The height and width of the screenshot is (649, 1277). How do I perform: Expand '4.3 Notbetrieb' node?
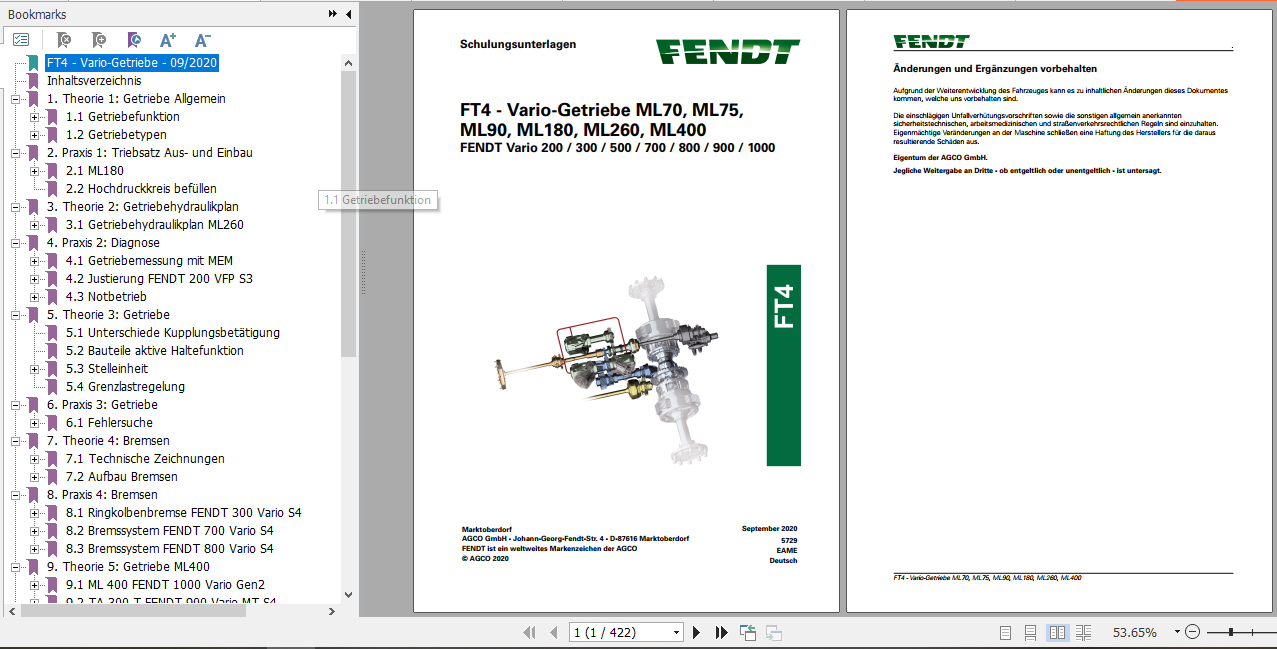[34, 297]
